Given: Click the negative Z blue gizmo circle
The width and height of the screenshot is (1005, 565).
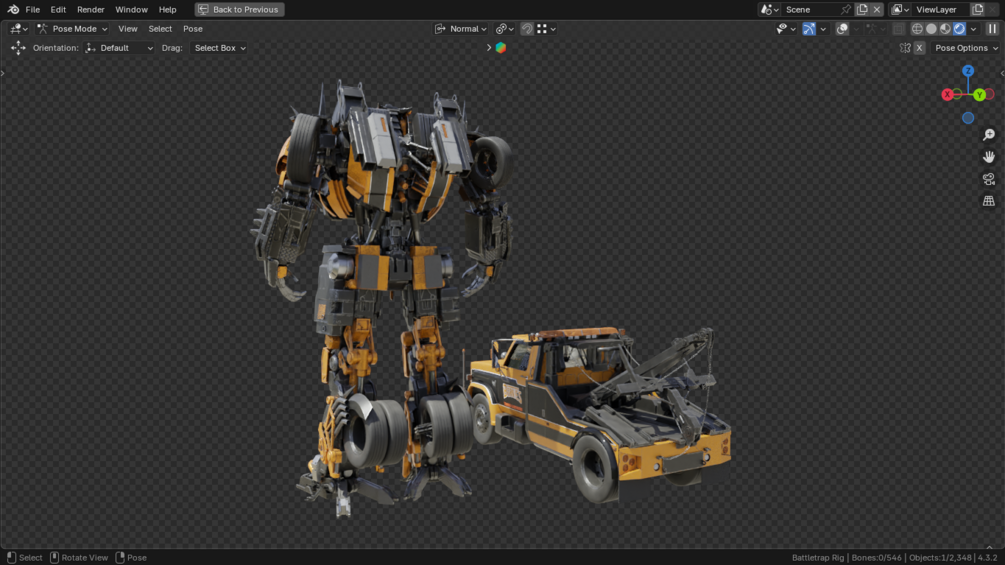Looking at the screenshot, I should pyautogui.click(x=968, y=118).
